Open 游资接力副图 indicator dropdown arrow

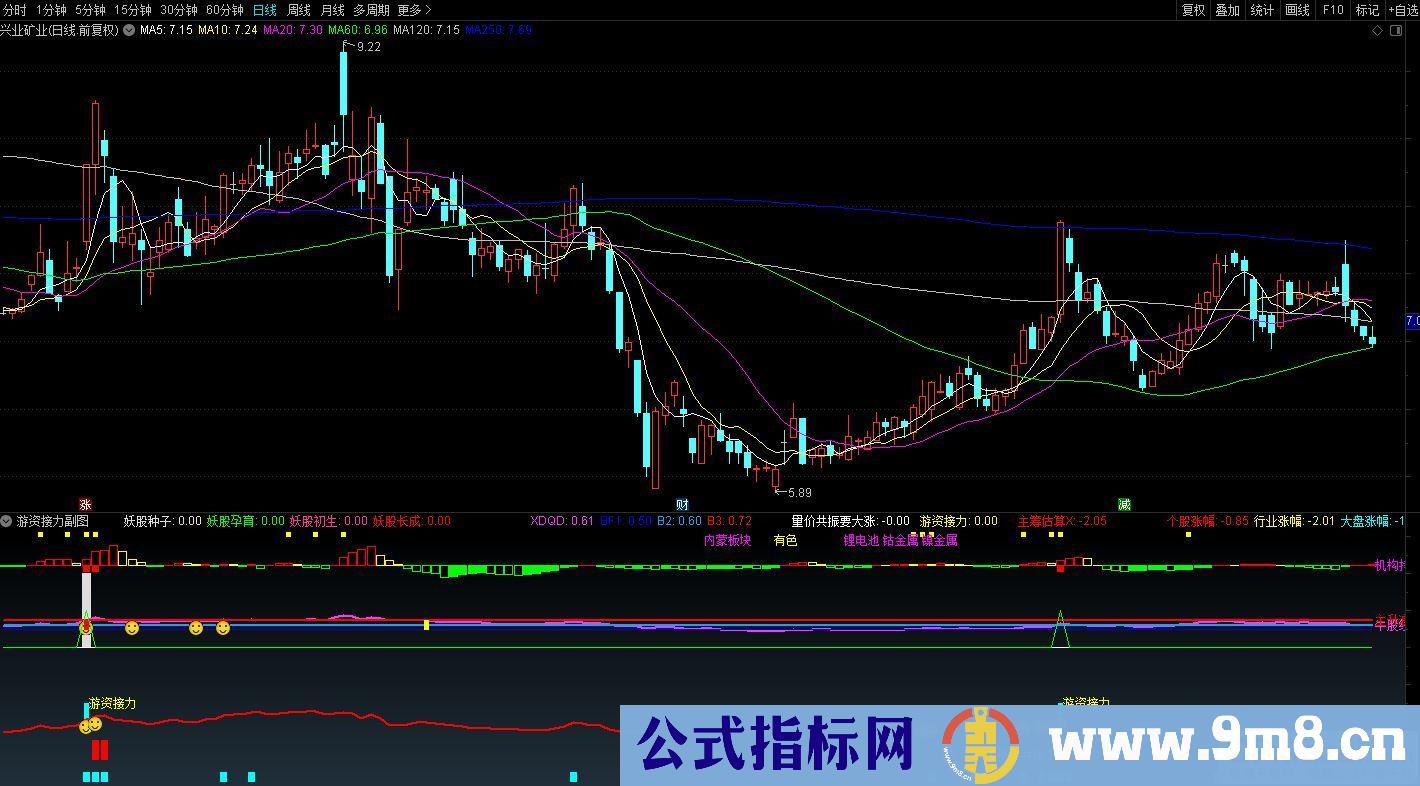[x=7, y=521]
